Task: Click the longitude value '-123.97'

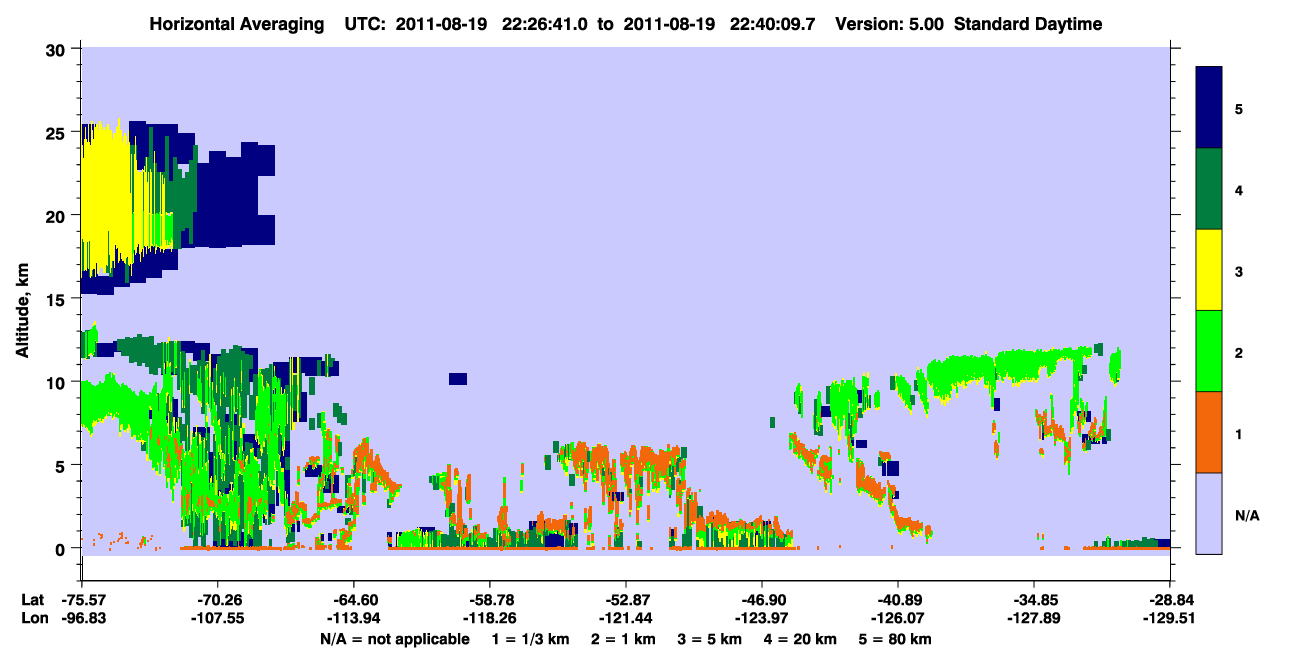Action: [762, 618]
